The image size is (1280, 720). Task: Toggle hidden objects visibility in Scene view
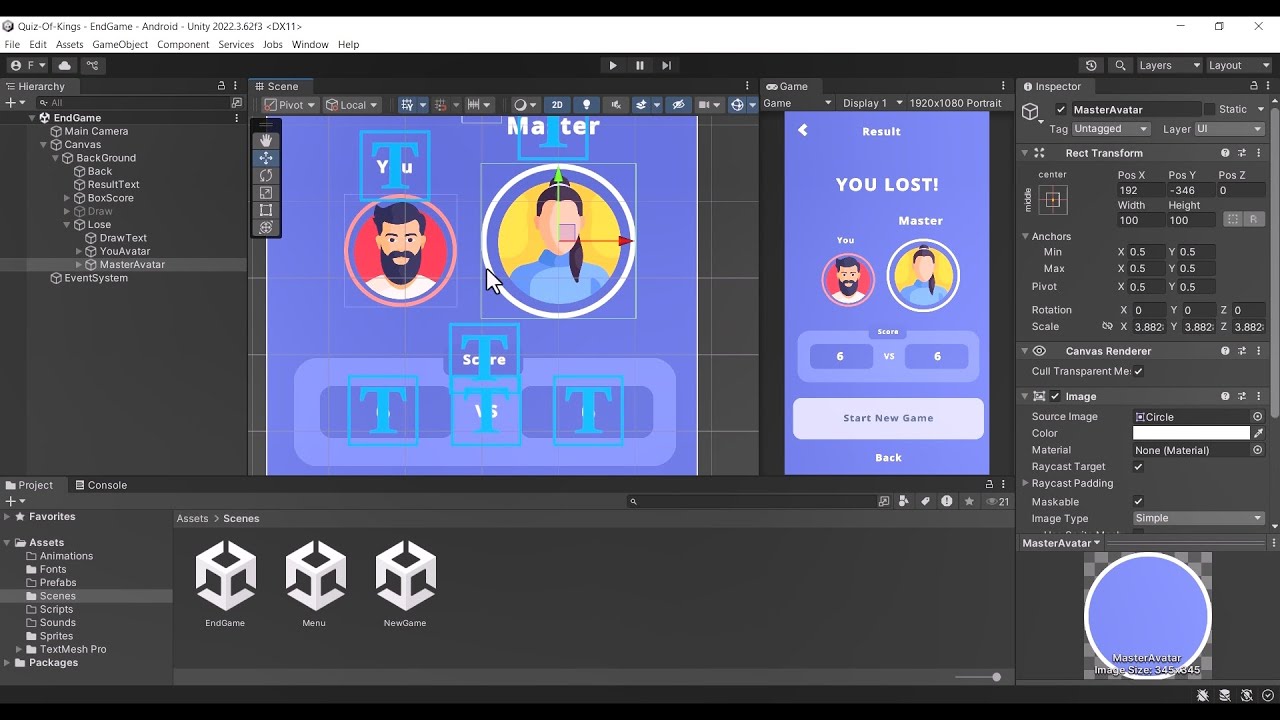(x=679, y=105)
